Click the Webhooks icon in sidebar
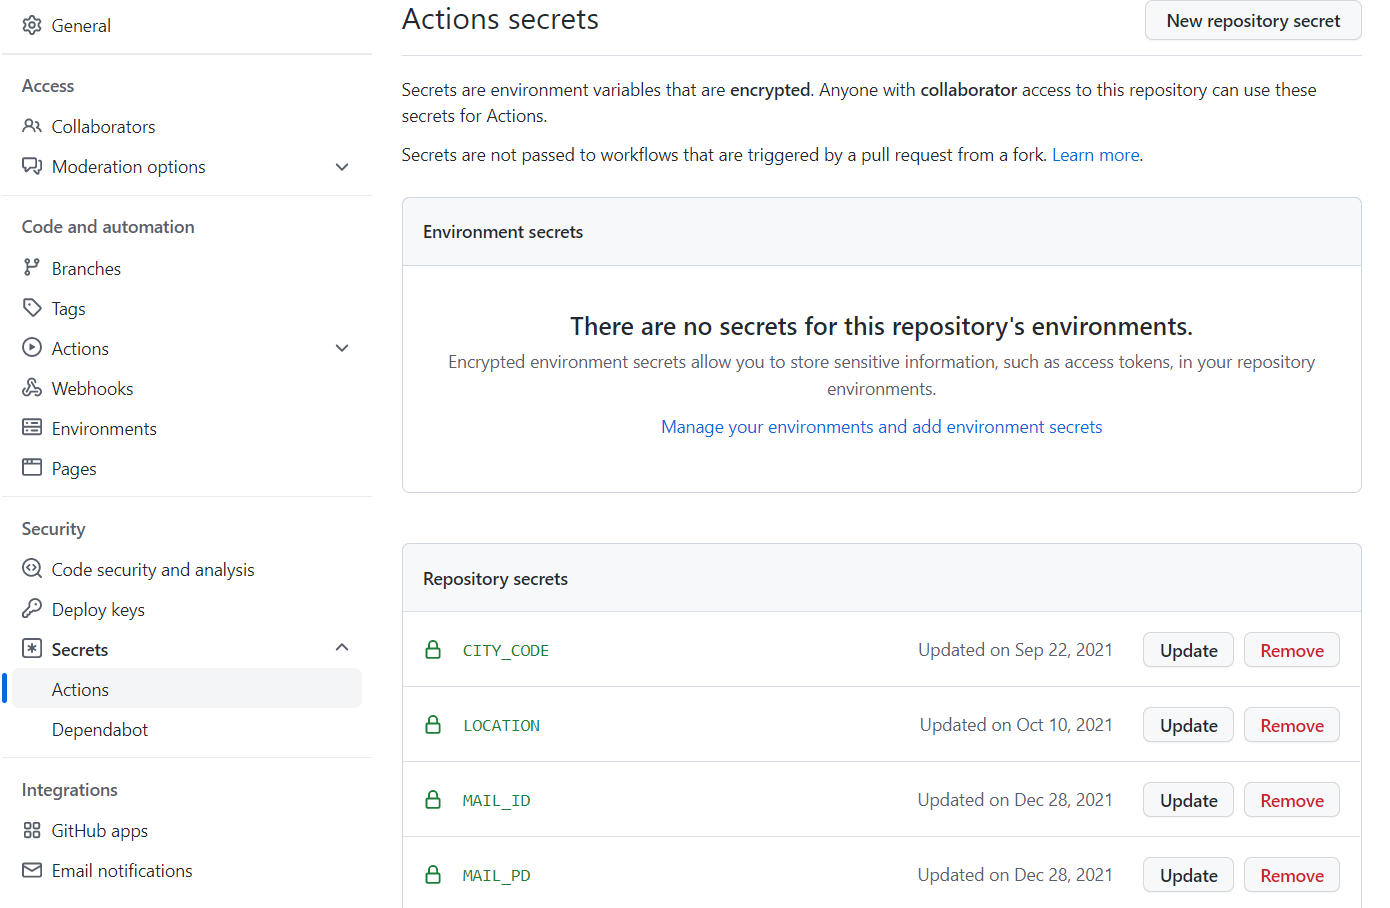 tap(32, 388)
